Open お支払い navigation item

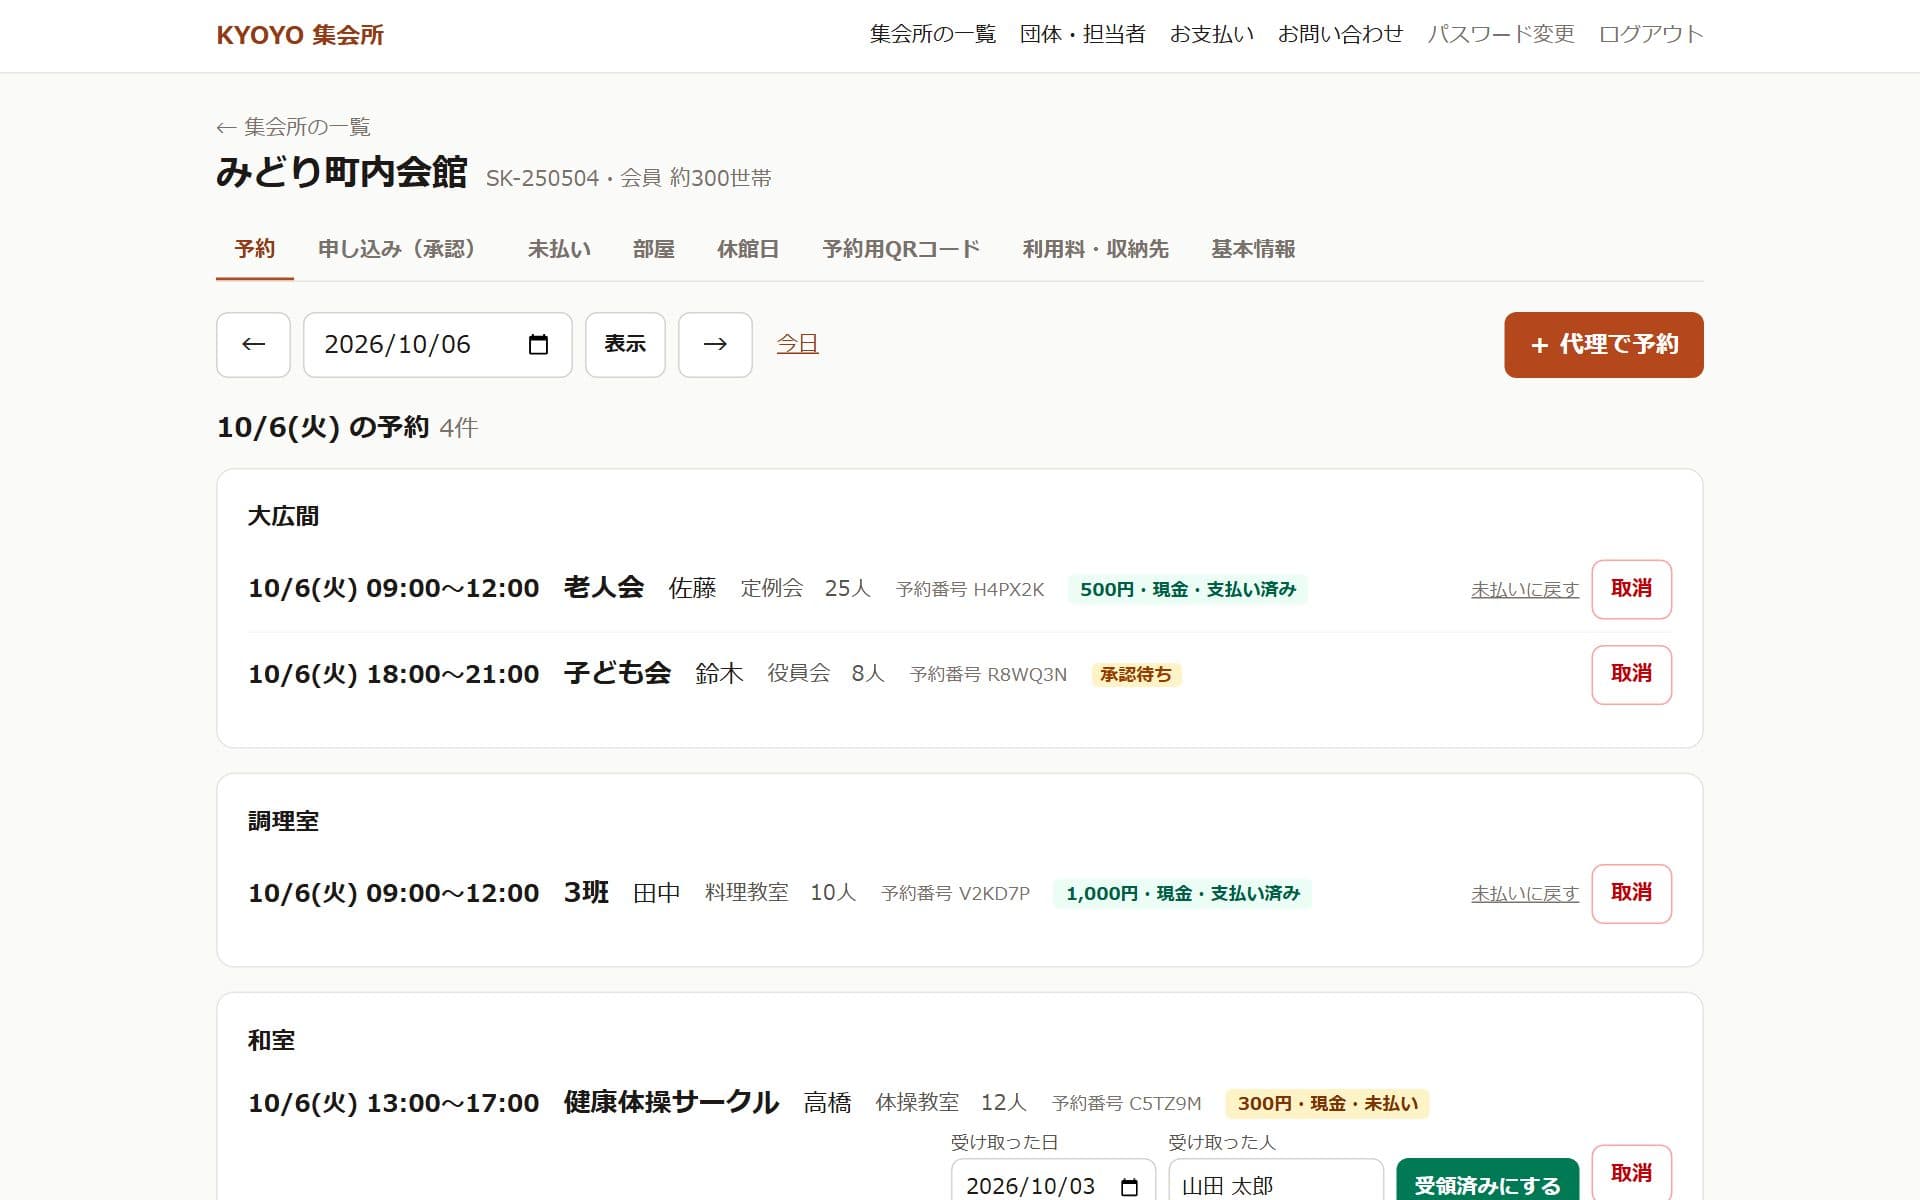[1211, 34]
